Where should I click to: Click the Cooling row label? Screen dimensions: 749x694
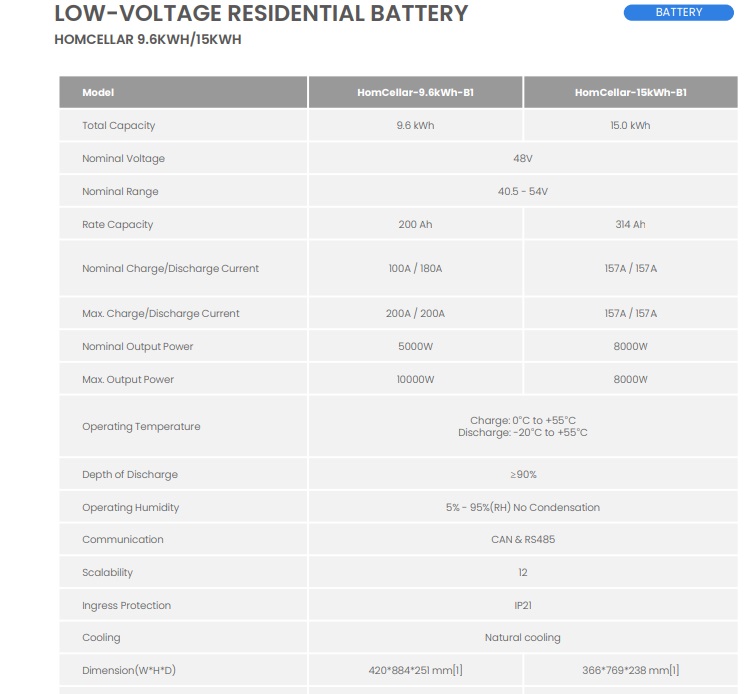click(101, 637)
